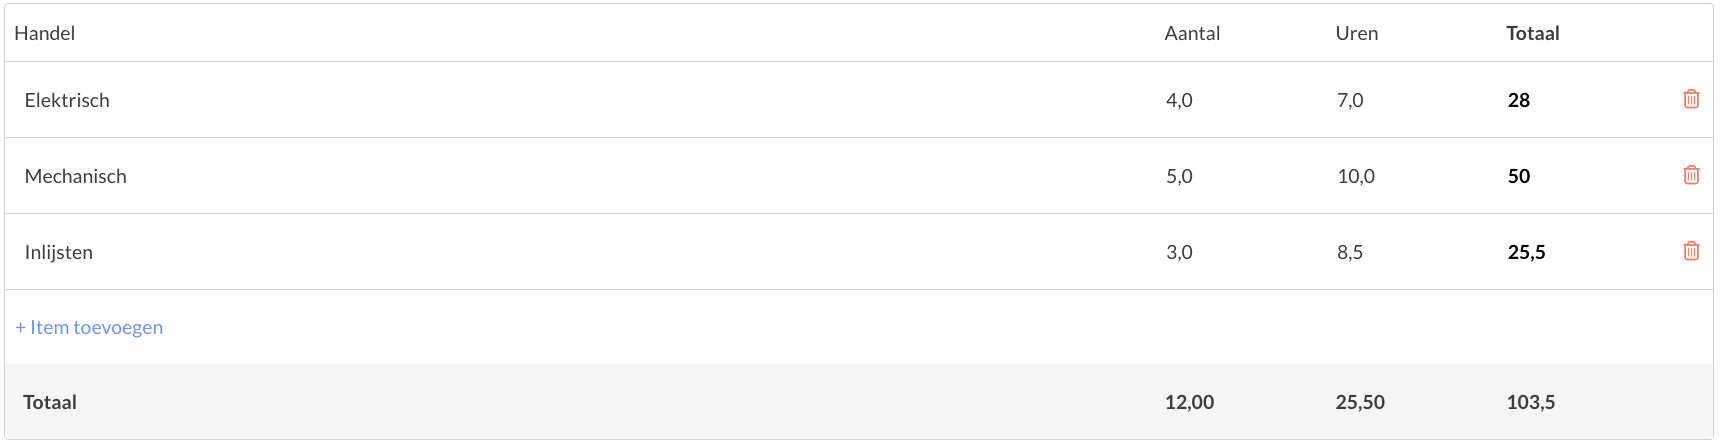Delete the Elektrisch row with trash icon
The height and width of the screenshot is (446, 1720).
(x=1691, y=99)
